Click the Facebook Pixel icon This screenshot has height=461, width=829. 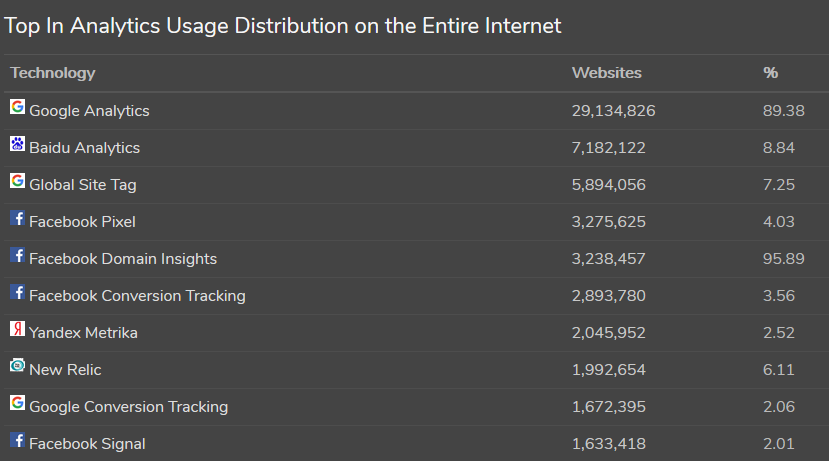[17, 218]
